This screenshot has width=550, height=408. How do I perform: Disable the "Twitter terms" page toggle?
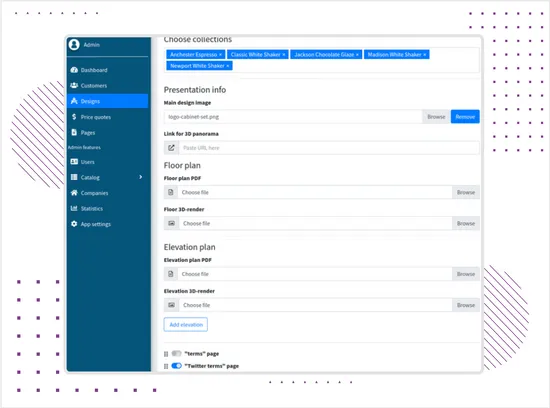(176, 366)
